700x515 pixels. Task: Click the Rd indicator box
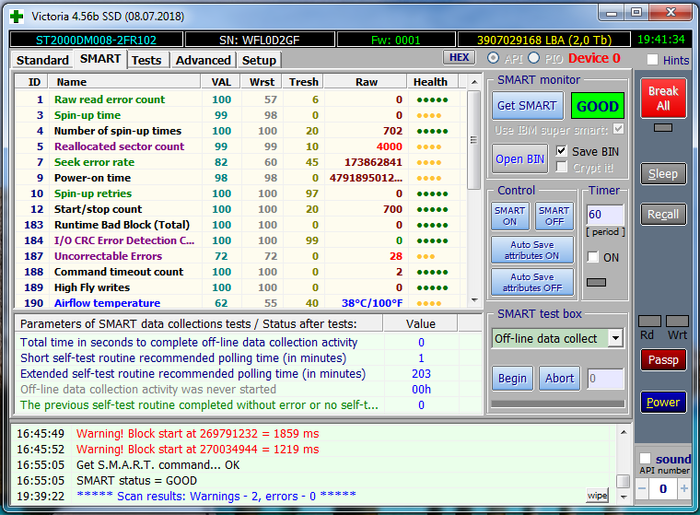click(650, 321)
